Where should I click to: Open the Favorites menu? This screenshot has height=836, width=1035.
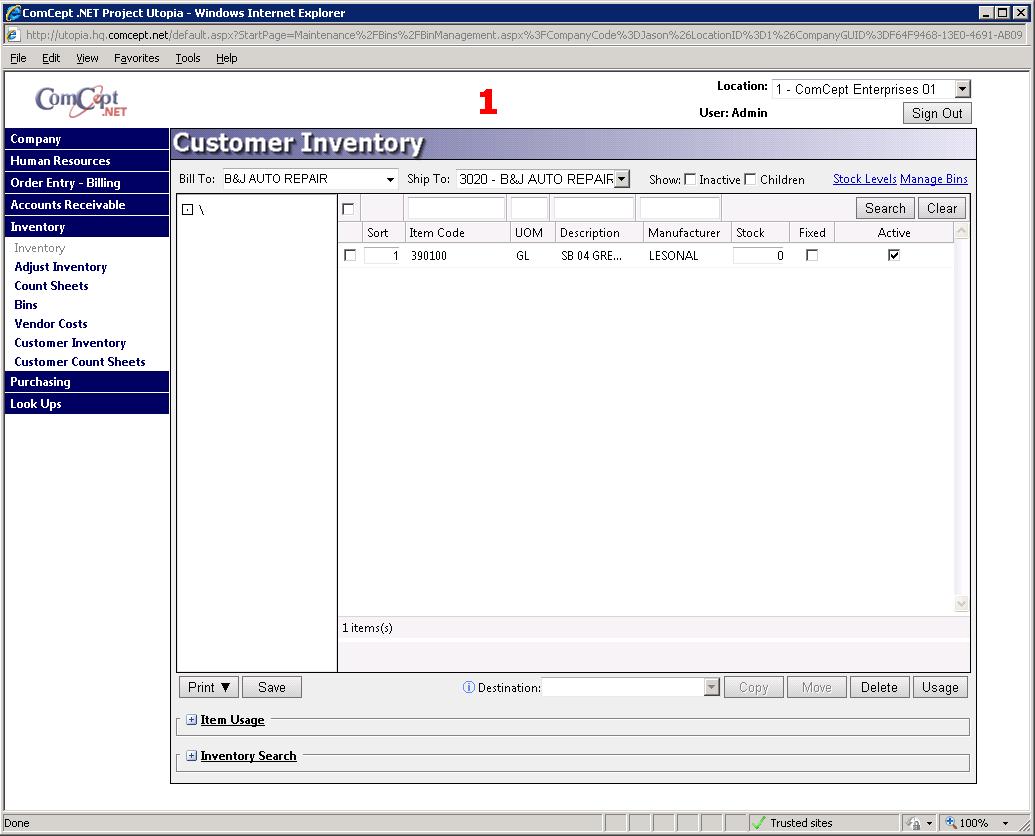(x=136, y=58)
